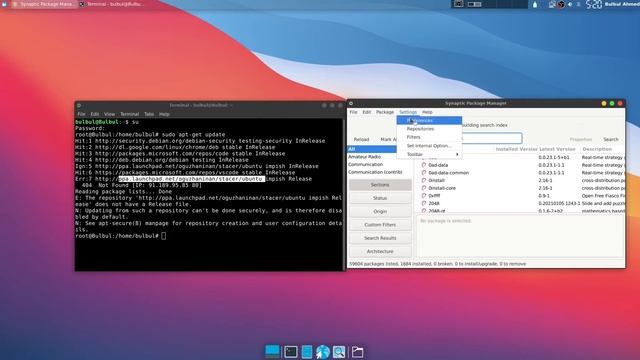
Task: Click the Status filter button
Action: click(380, 198)
